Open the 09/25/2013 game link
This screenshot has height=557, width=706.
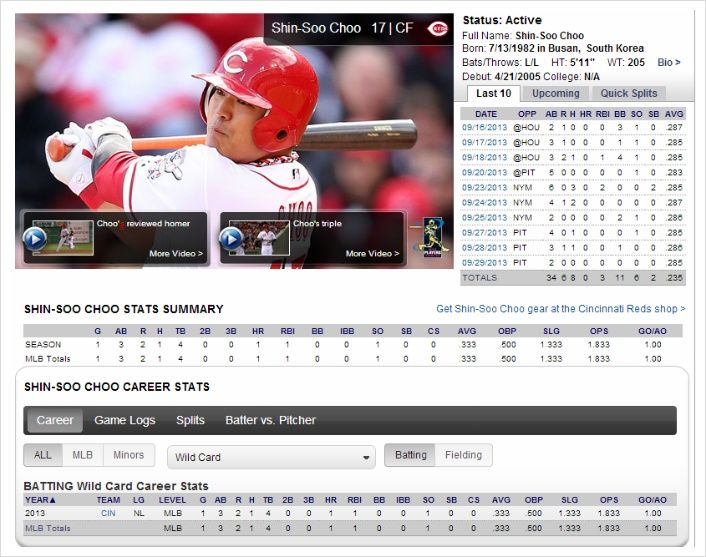point(484,217)
